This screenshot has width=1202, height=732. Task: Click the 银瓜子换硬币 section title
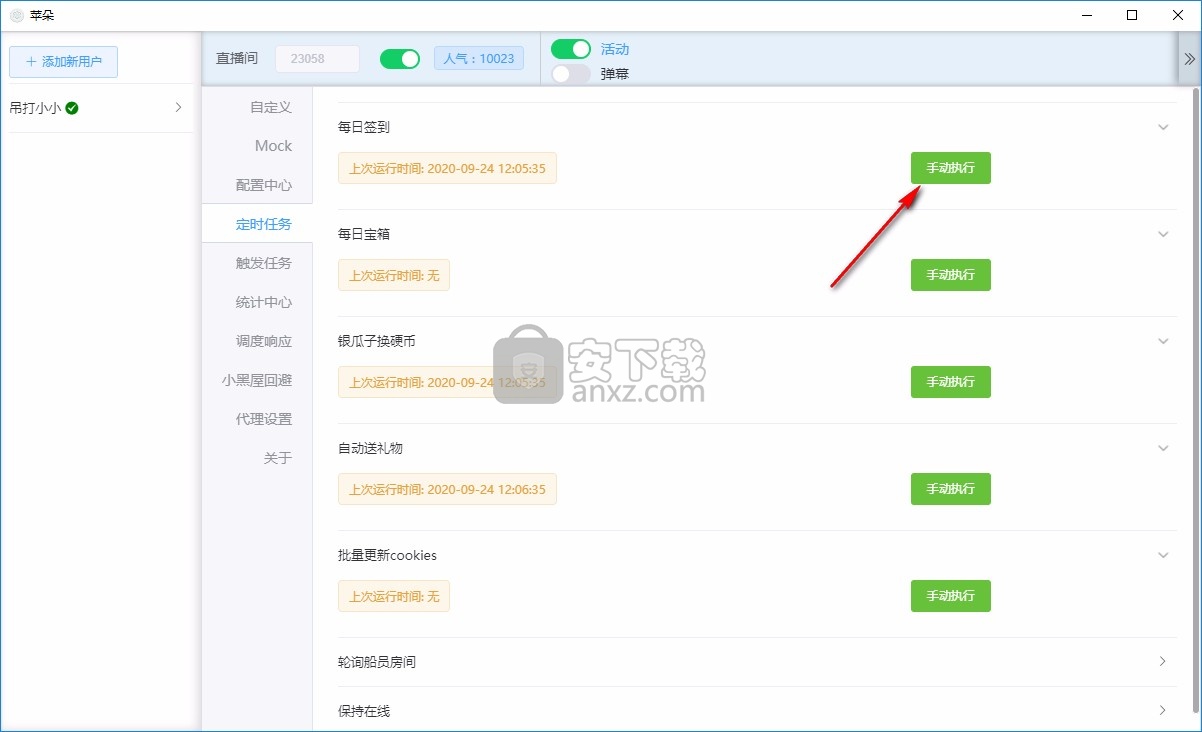pos(377,341)
